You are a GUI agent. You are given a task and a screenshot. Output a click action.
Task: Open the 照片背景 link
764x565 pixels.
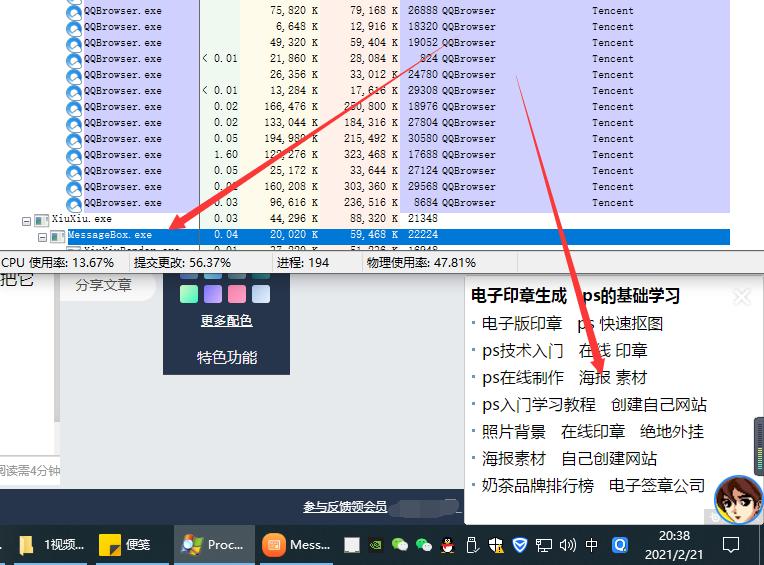click(x=514, y=432)
